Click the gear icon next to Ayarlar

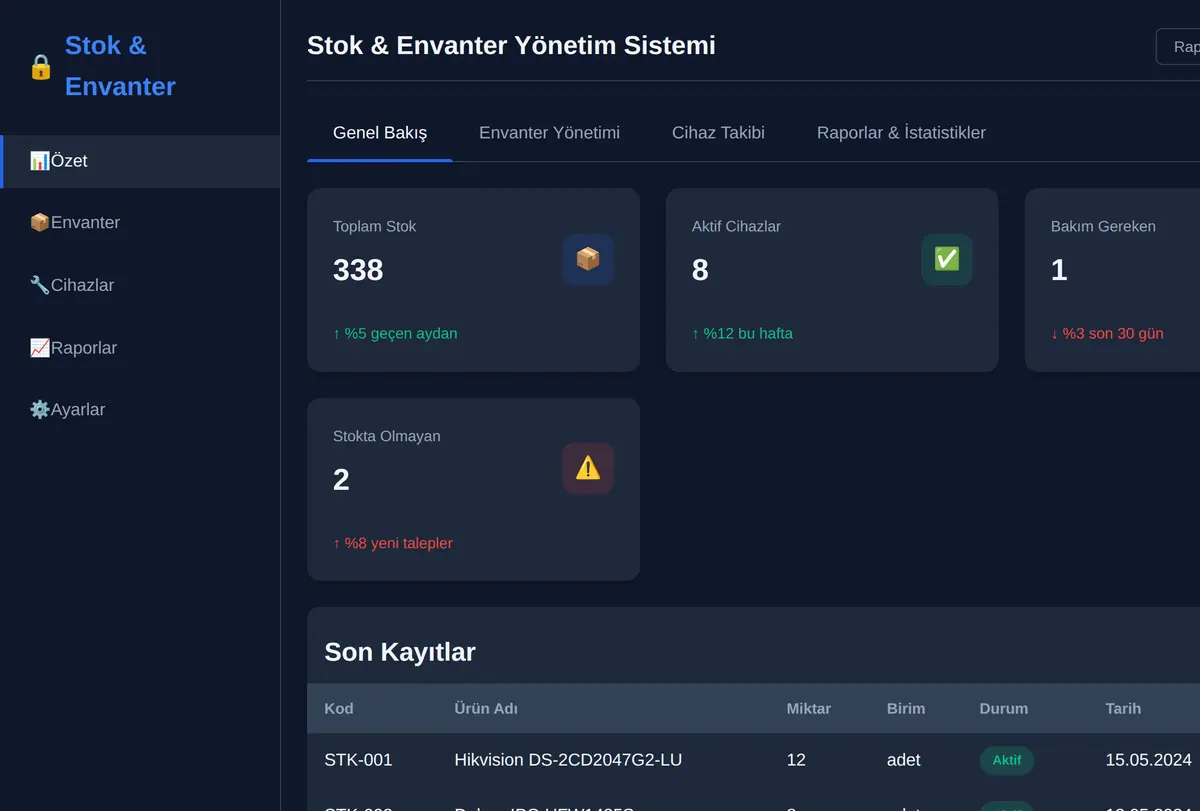click(x=40, y=410)
